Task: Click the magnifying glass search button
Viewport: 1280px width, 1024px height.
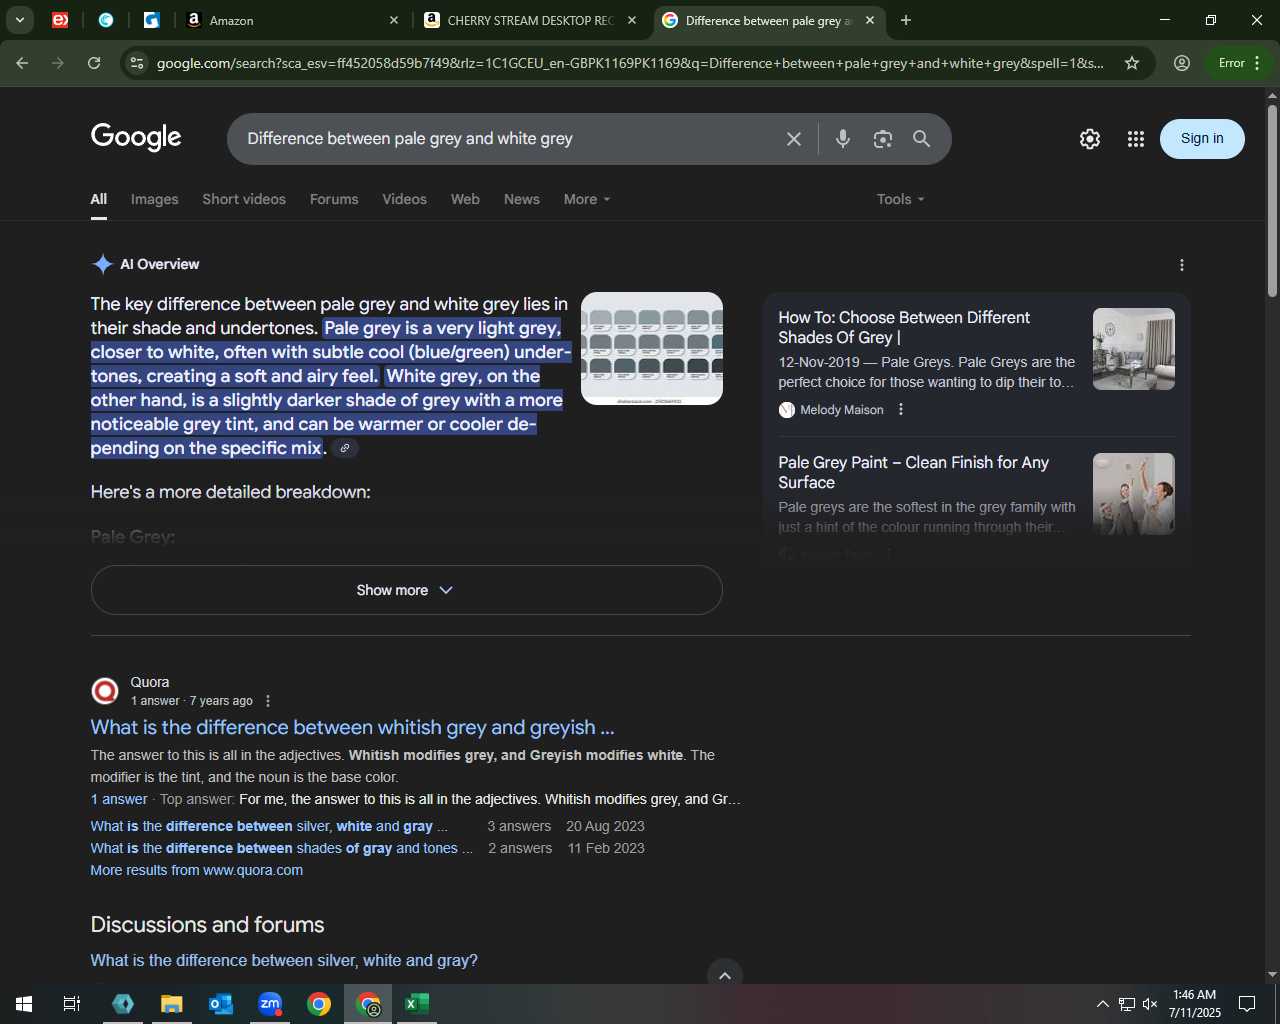Action: pyautogui.click(x=922, y=139)
